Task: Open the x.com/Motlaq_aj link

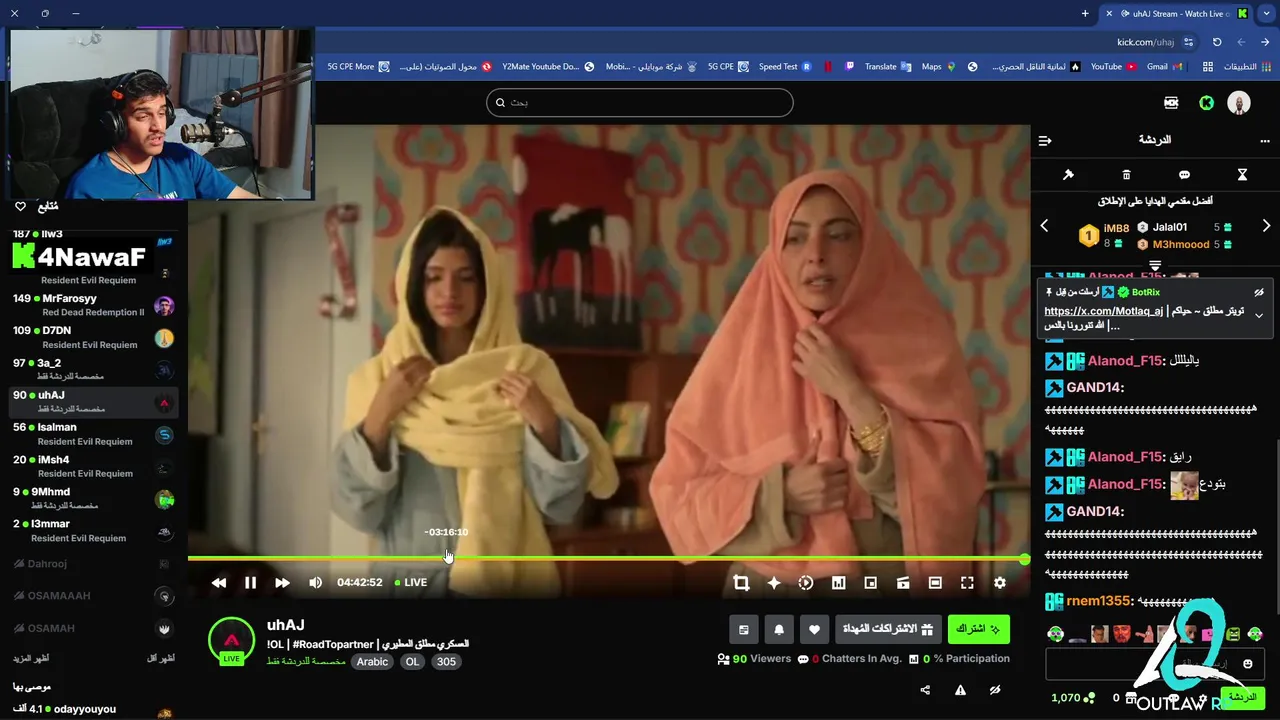Action: tap(1103, 311)
